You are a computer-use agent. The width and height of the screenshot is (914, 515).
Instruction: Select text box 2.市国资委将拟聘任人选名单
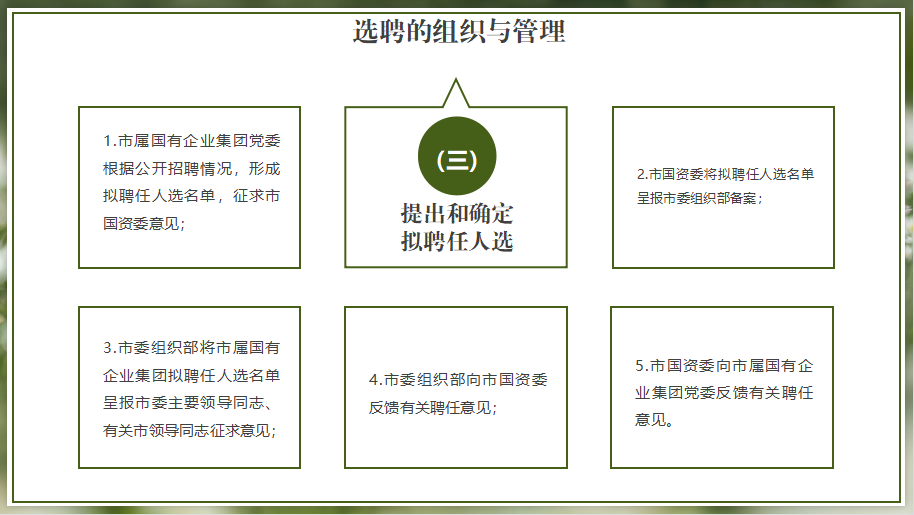pos(723,188)
